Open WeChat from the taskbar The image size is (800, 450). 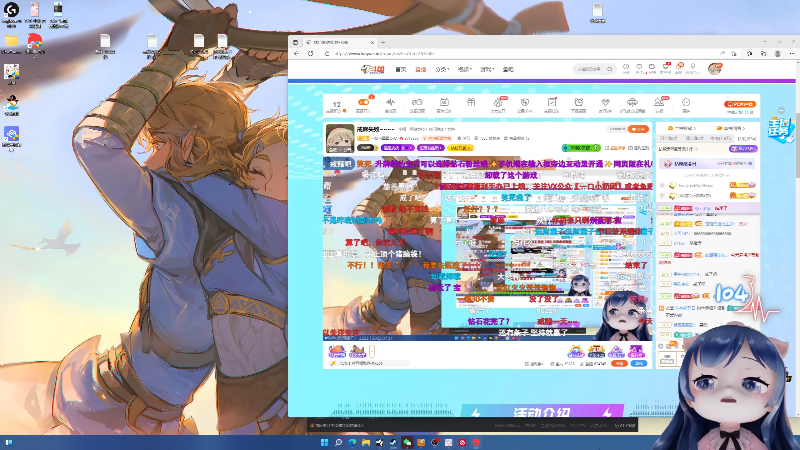407,442
